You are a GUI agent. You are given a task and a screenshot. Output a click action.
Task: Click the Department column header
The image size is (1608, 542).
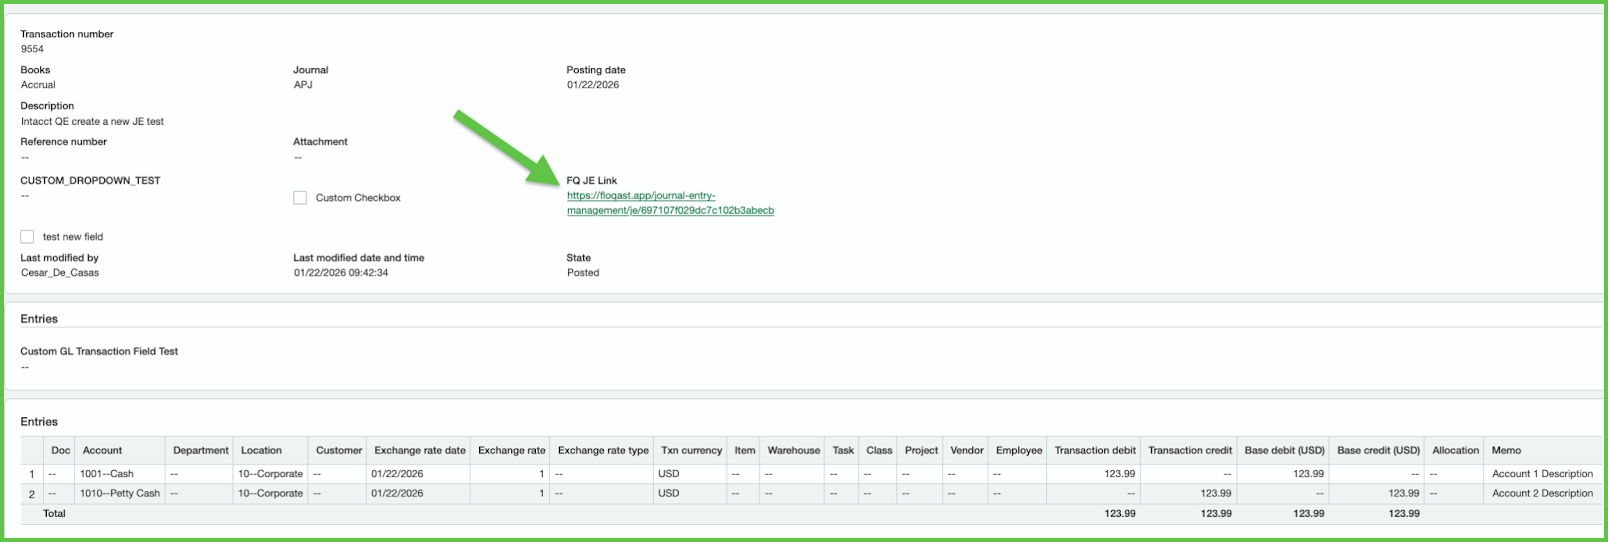[200, 450]
